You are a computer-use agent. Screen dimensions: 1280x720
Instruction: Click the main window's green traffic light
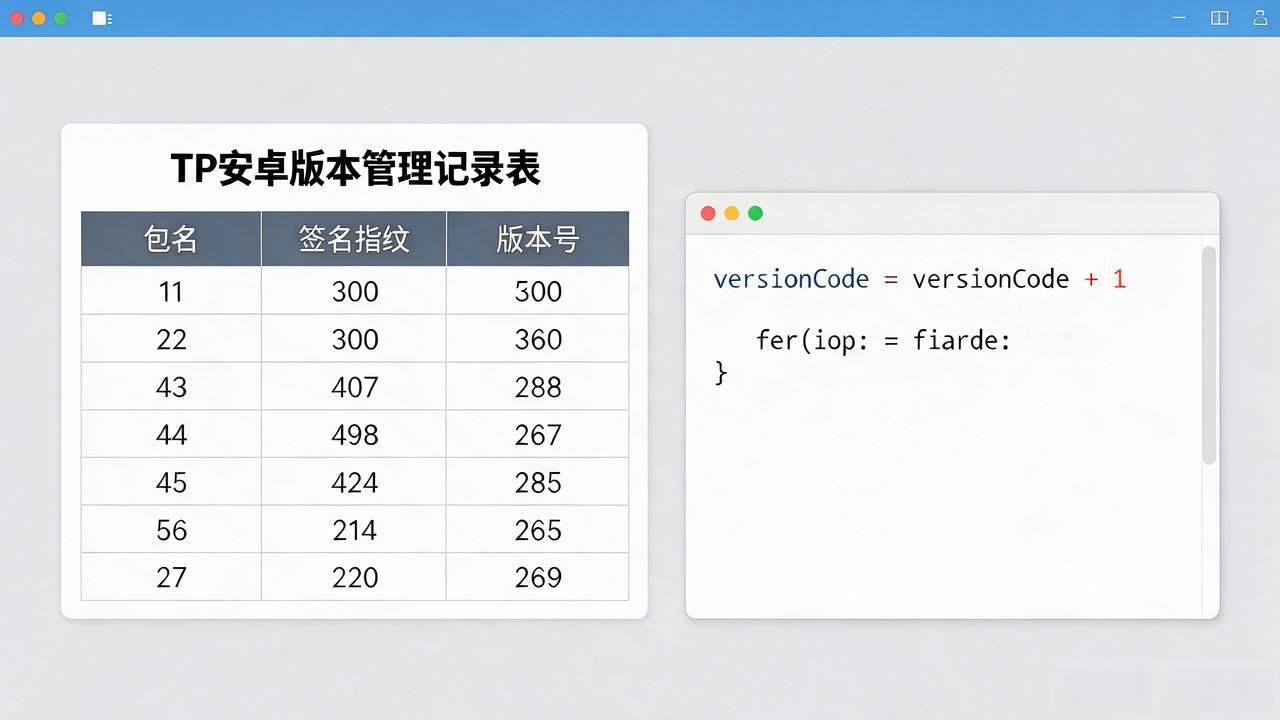[x=61, y=18]
